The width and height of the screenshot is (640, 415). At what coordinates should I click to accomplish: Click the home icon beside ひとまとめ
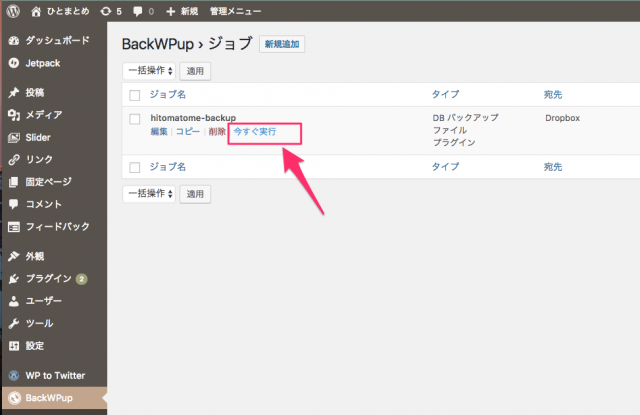(x=36, y=11)
